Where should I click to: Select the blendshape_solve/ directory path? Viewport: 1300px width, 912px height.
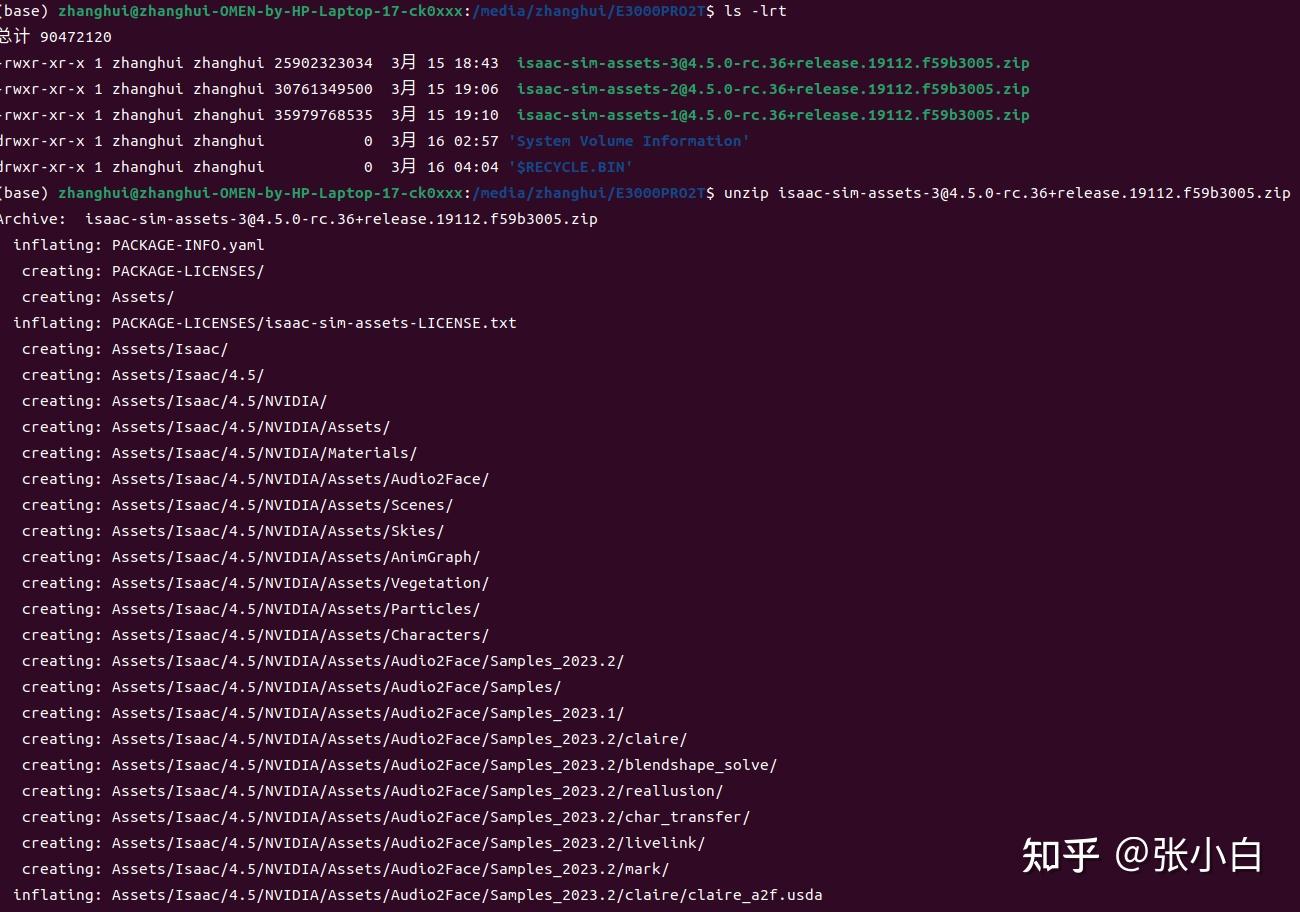point(444,765)
